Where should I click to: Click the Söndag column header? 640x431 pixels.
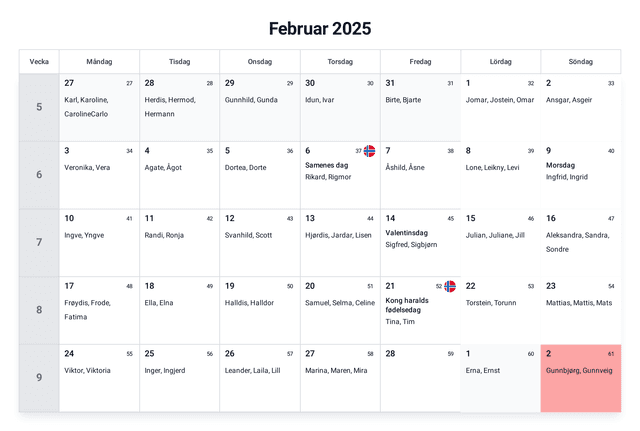(580, 62)
